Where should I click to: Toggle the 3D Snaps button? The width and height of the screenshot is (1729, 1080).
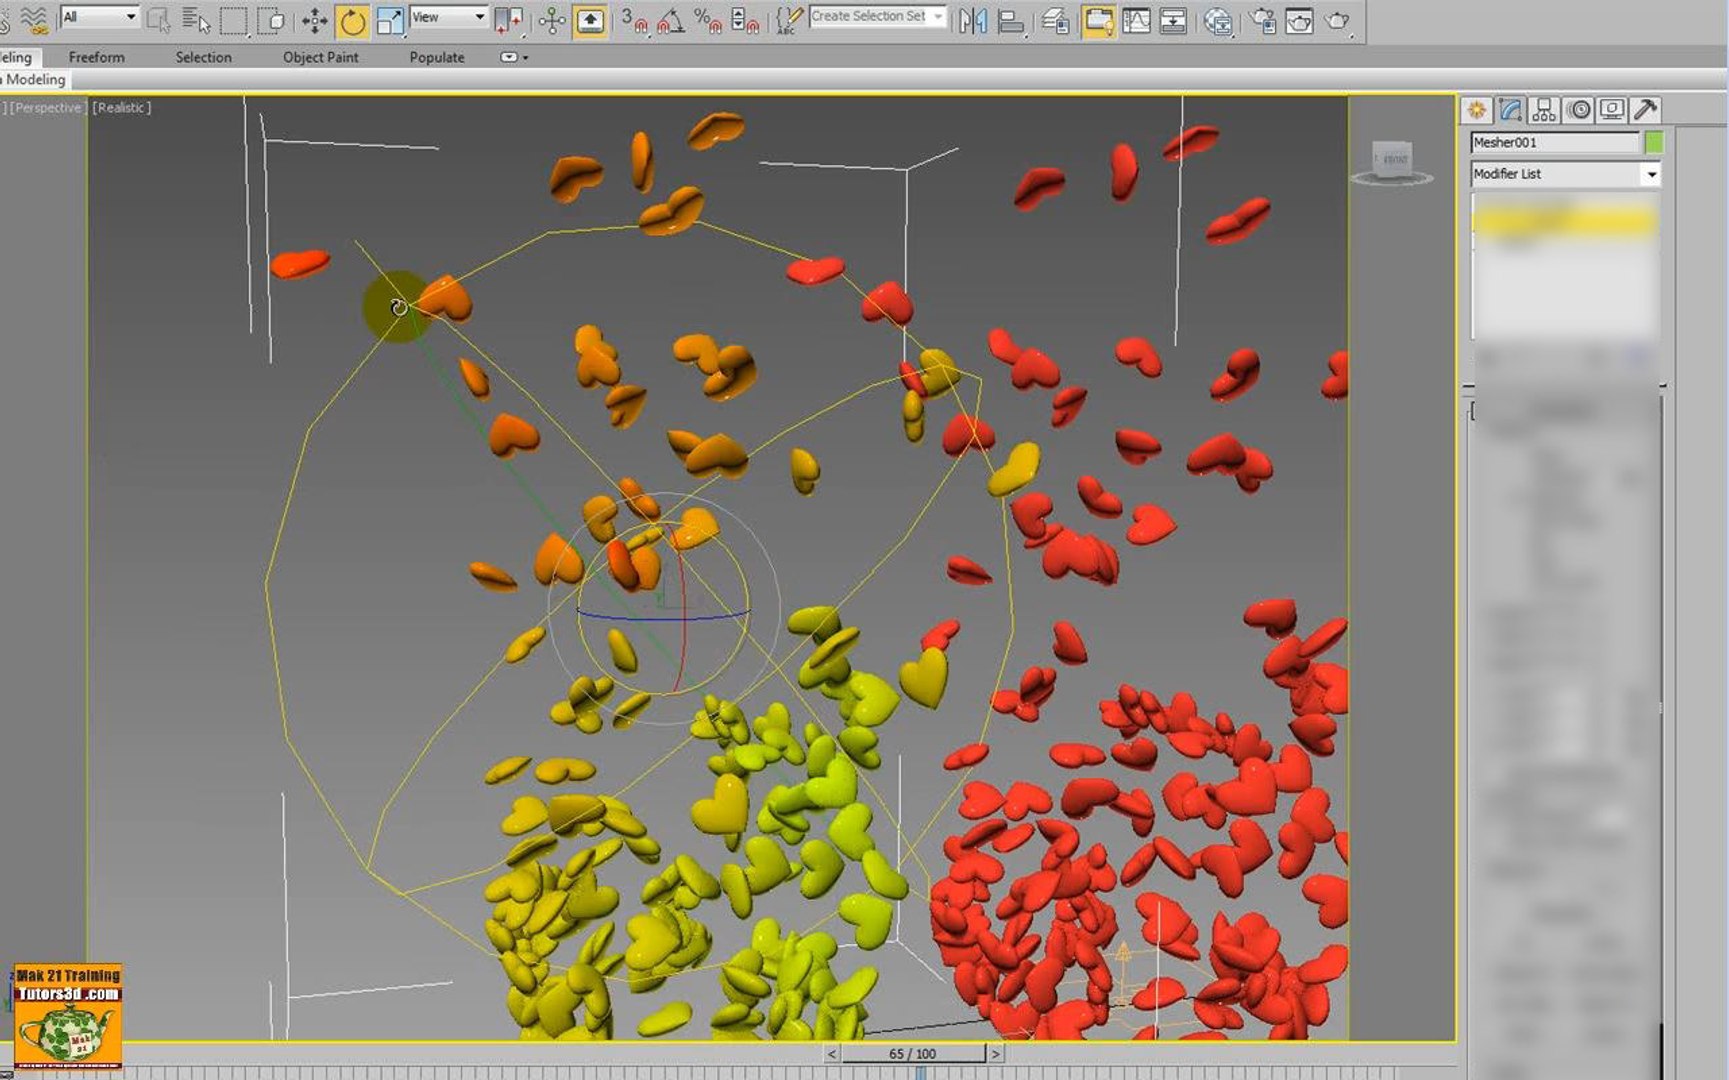[633, 20]
